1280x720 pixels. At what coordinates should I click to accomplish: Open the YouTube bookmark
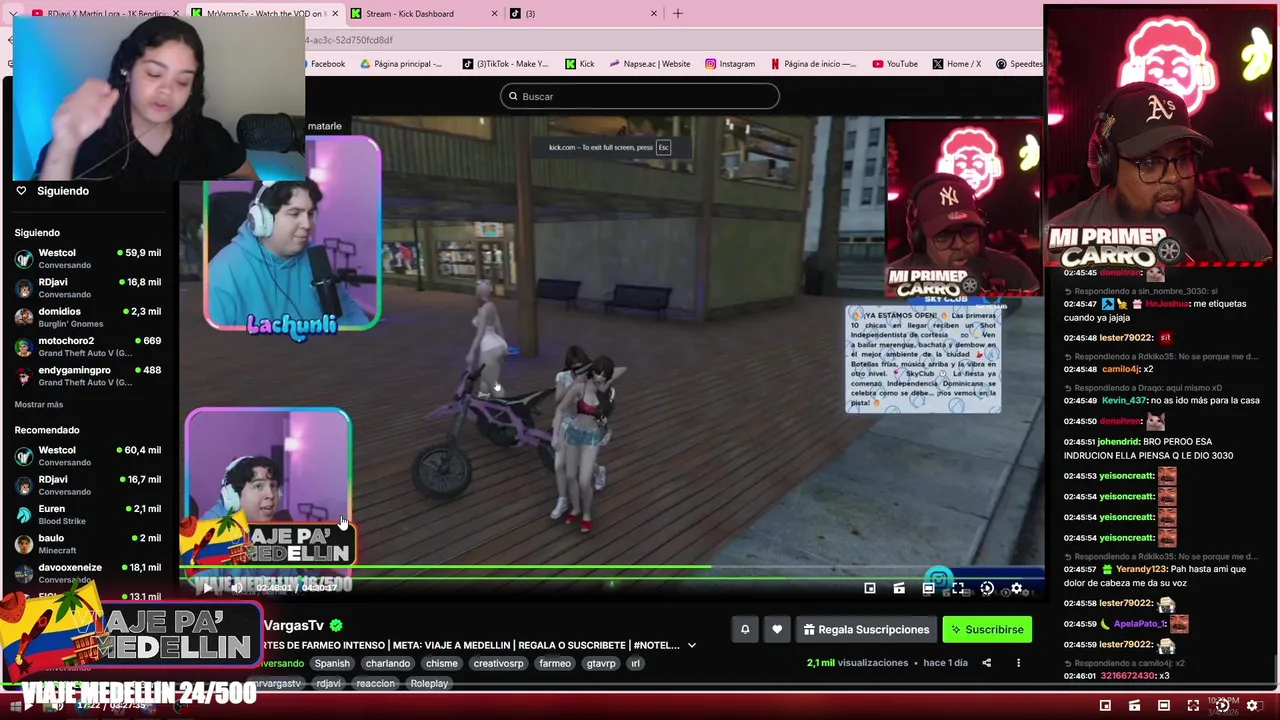point(895,63)
